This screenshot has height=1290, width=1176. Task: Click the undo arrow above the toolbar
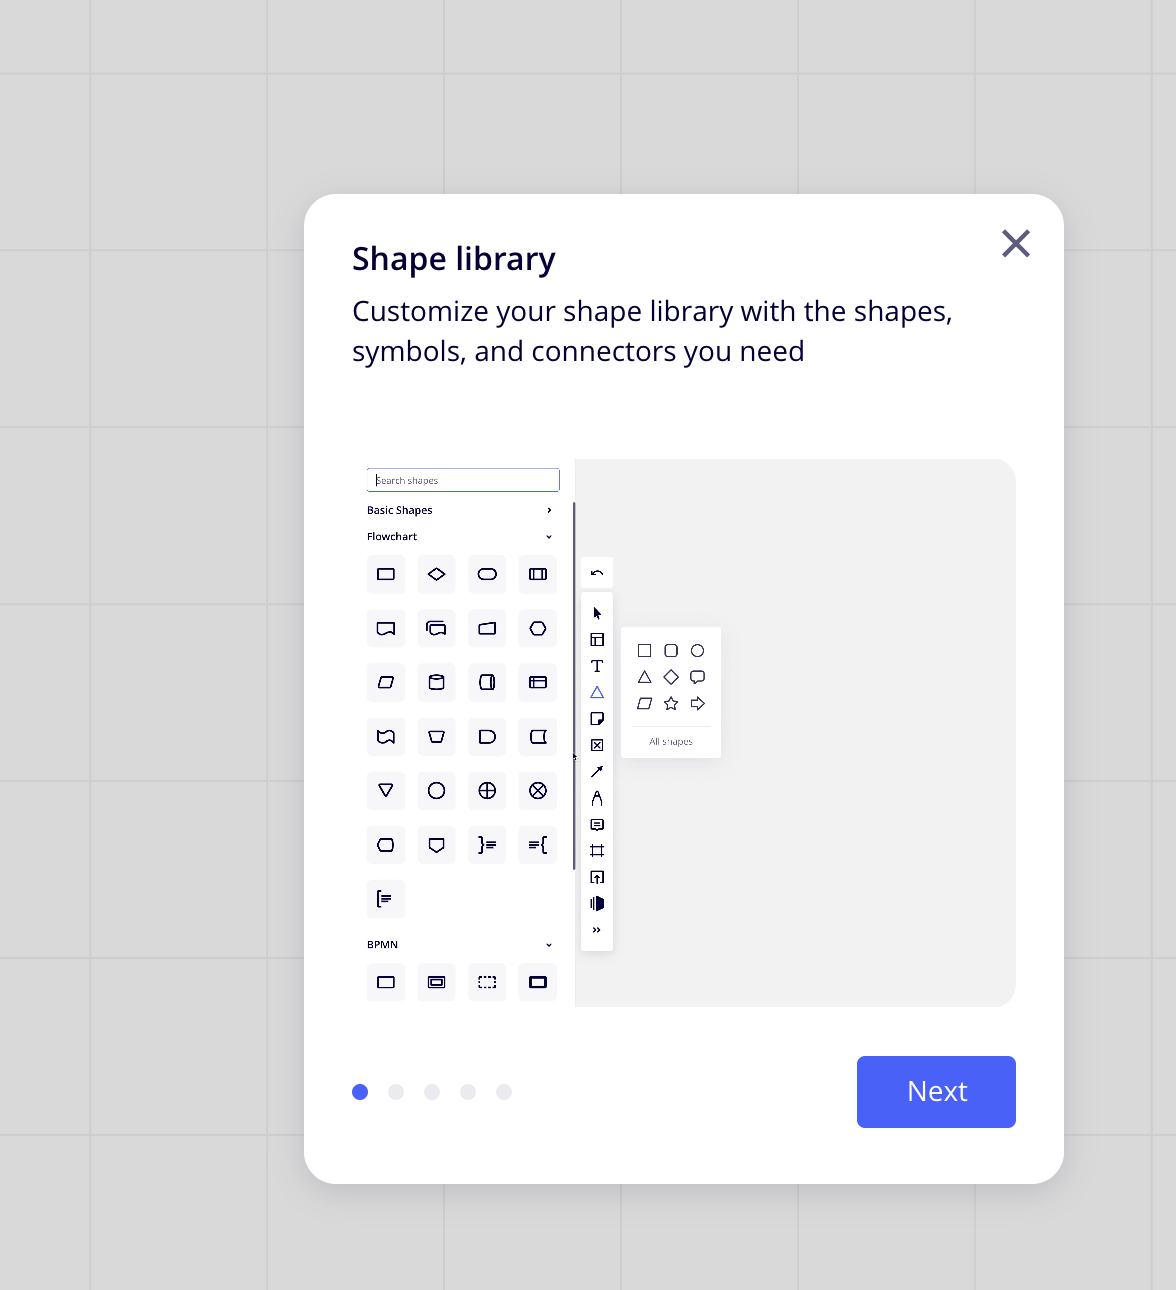pos(597,573)
